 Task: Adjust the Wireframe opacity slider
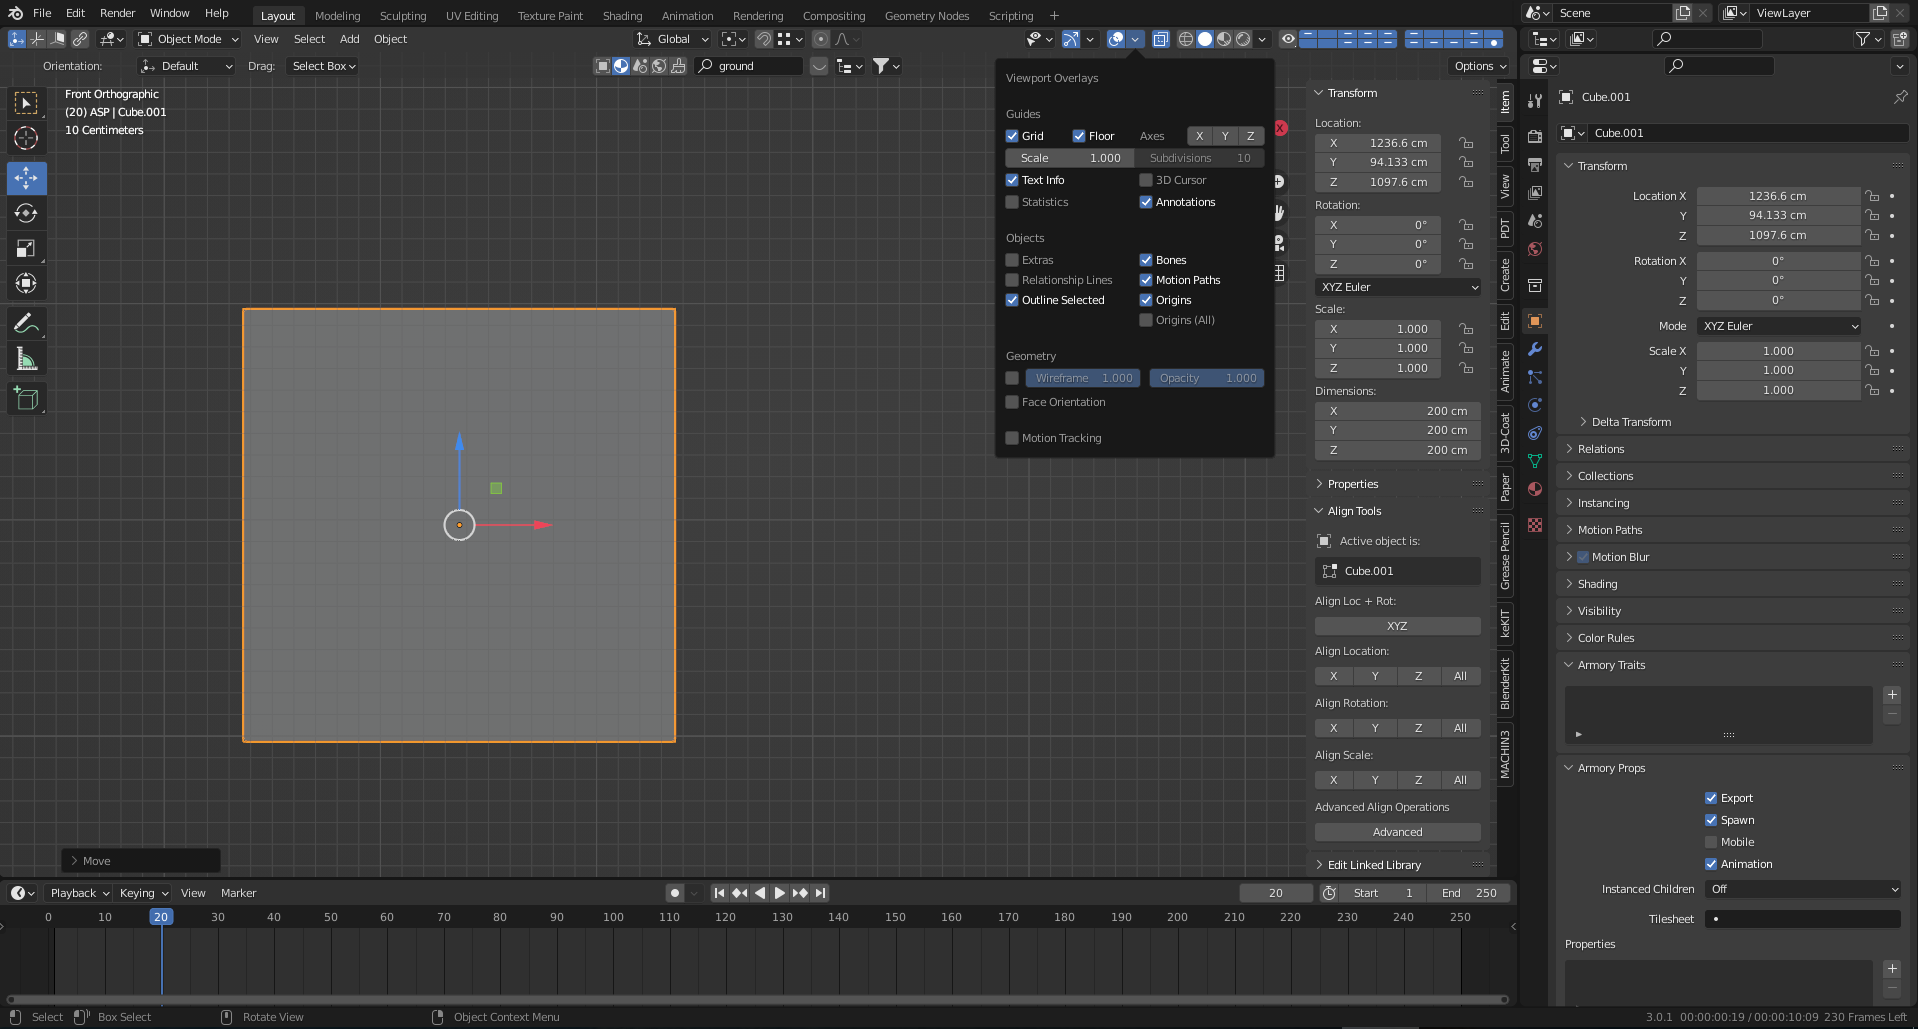coord(1082,378)
